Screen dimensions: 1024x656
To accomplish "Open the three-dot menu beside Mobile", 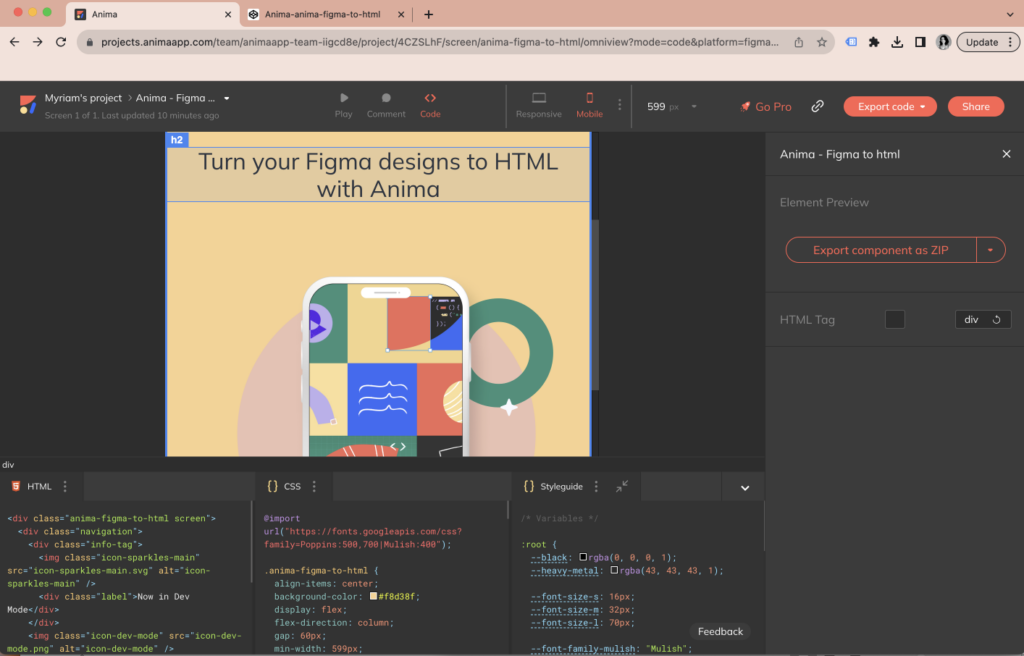I will click(619, 106).
